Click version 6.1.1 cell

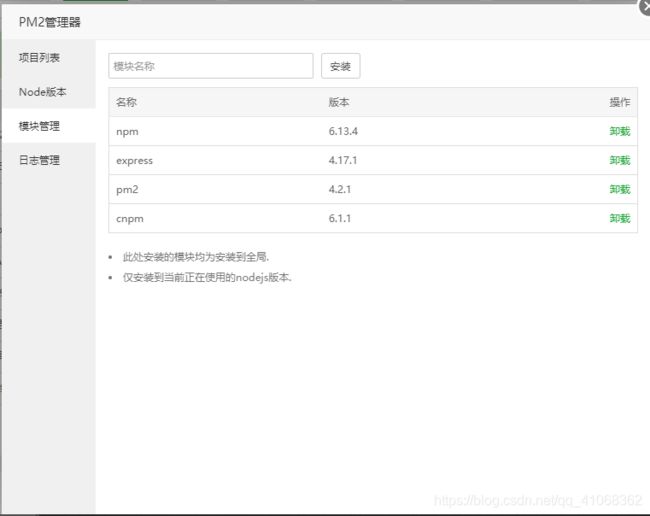point(340,218)
